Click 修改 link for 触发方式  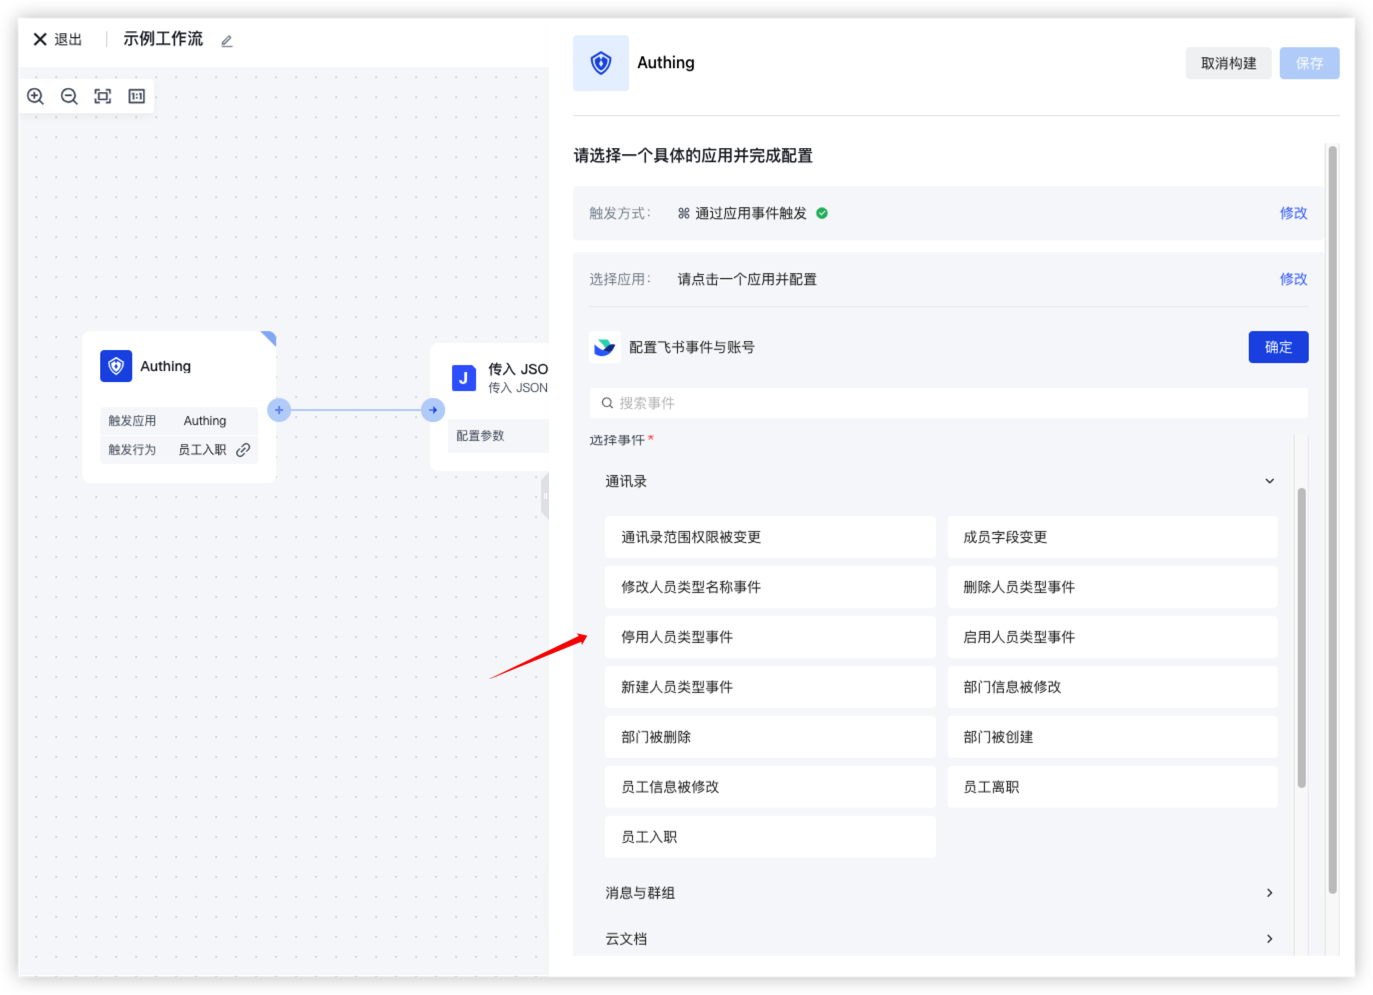(1293, 213)
